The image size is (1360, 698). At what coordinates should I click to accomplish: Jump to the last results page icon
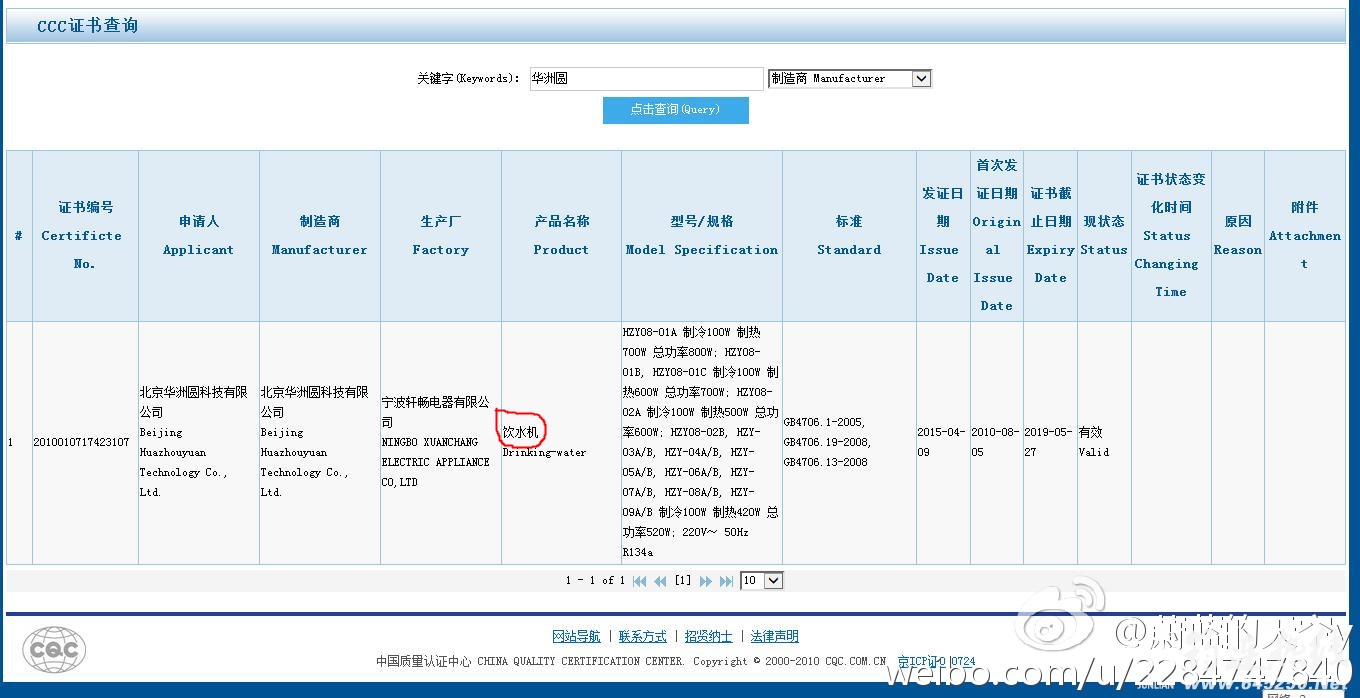[727, 581]
